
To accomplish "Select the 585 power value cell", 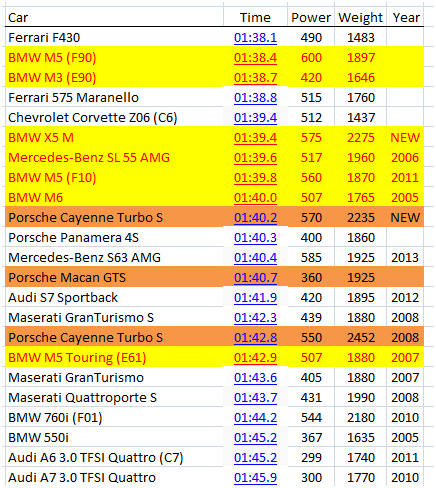I will [311, 257].
